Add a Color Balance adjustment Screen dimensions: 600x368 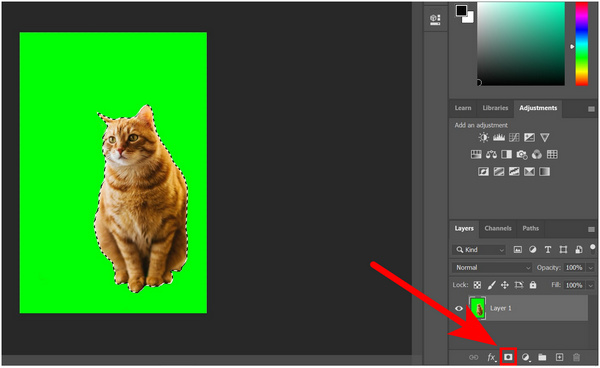(491, 155)
